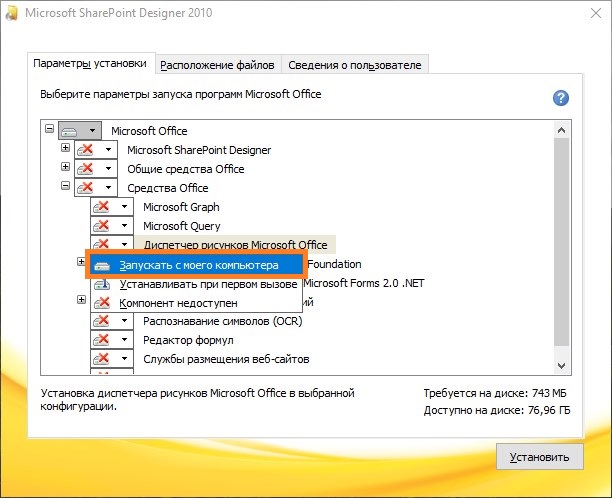Select Распознавание символов (OCR) item
This screenshot has height=498, width=612.
[x=222, y=321]
